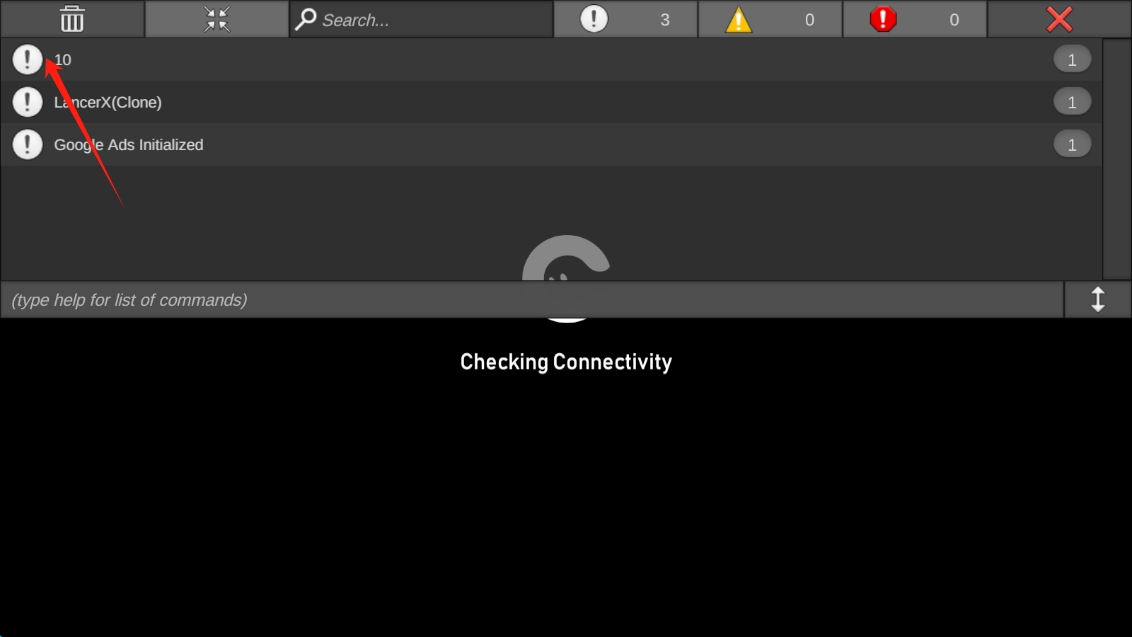Click the count badge on LancerX(Clone) entry
Image resolution: width=1132 pixels, height=637 pixels.
pyautogui.click(x=1072, y=102)
